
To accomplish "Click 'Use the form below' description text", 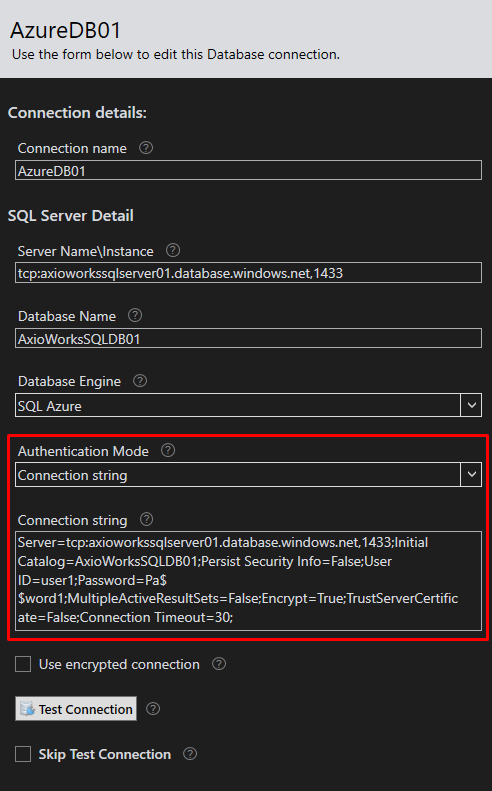I will coord(176,54).
